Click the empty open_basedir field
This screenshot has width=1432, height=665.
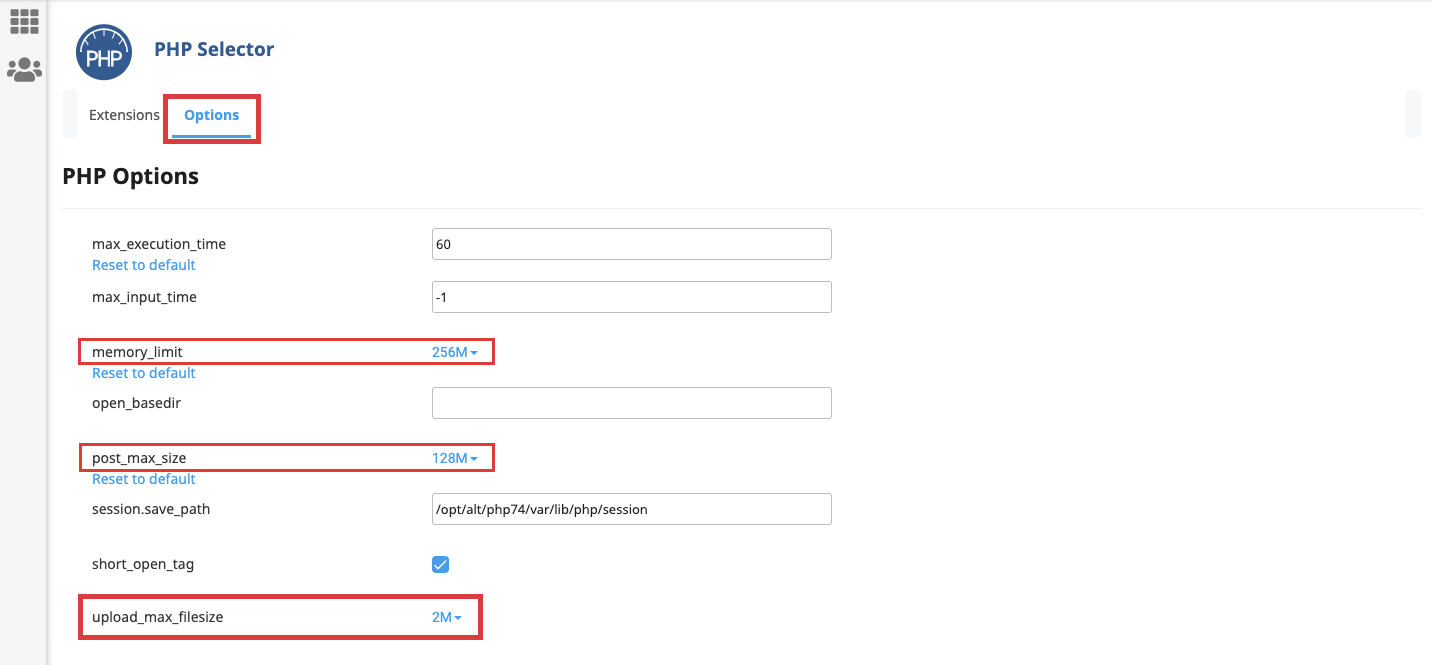[x=631, y=403]
